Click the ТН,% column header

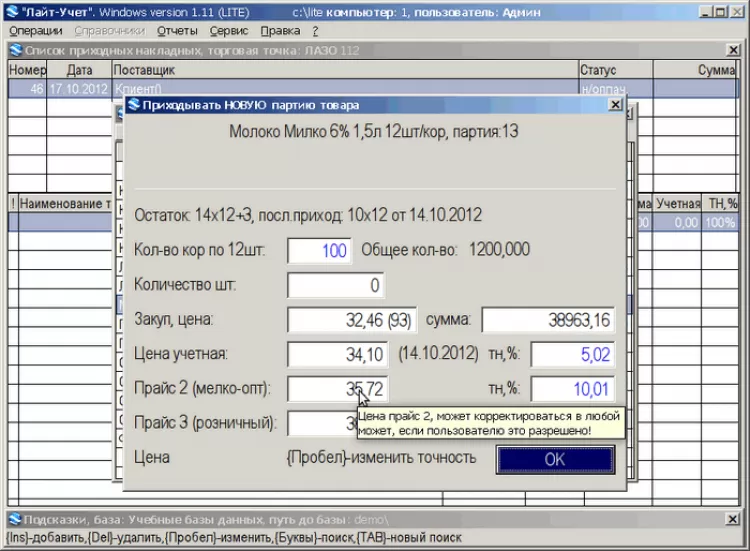coord(722,204)
